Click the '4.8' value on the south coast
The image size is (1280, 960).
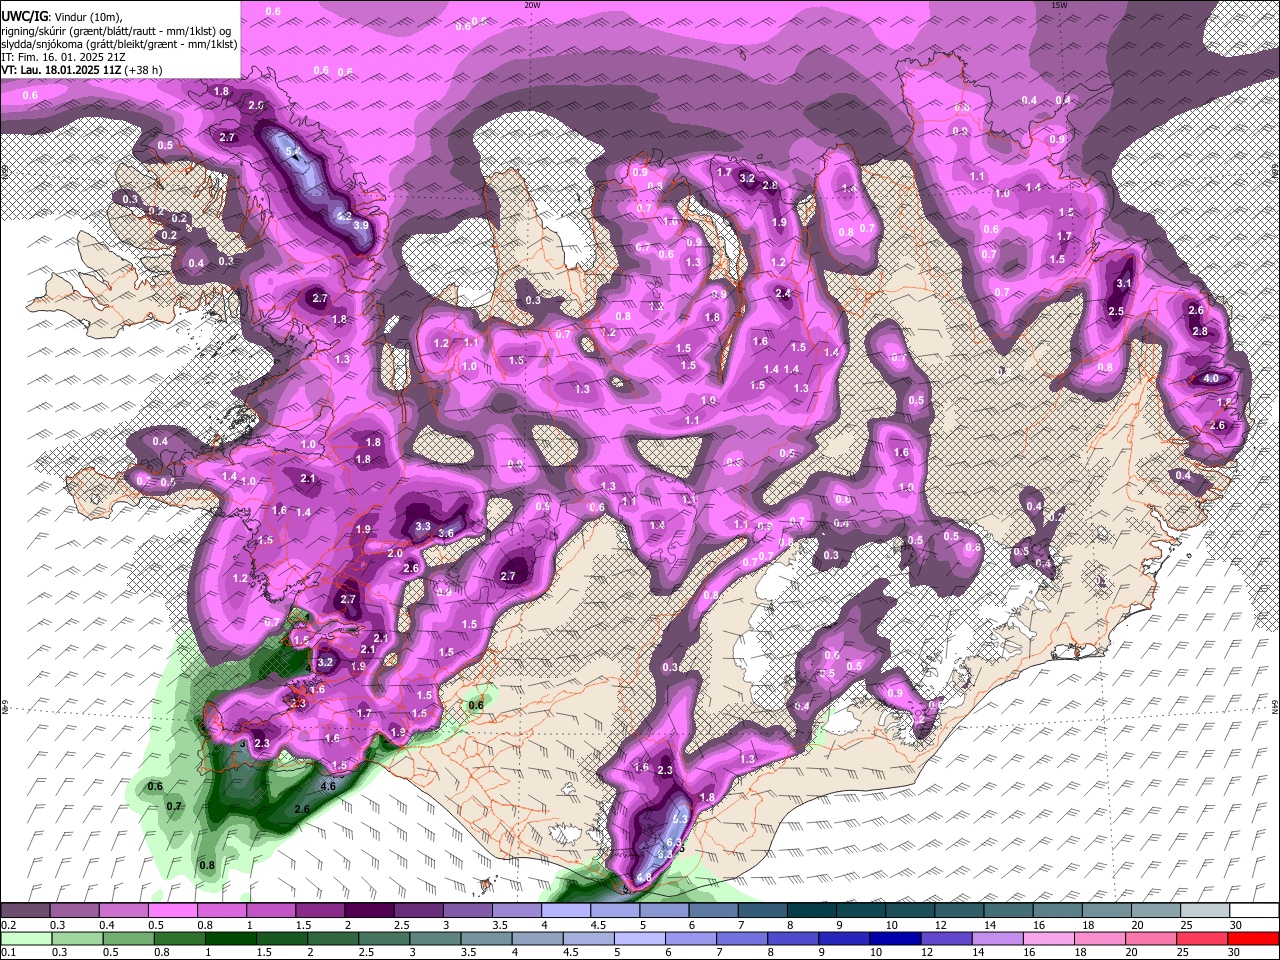(x=644, y=878)
